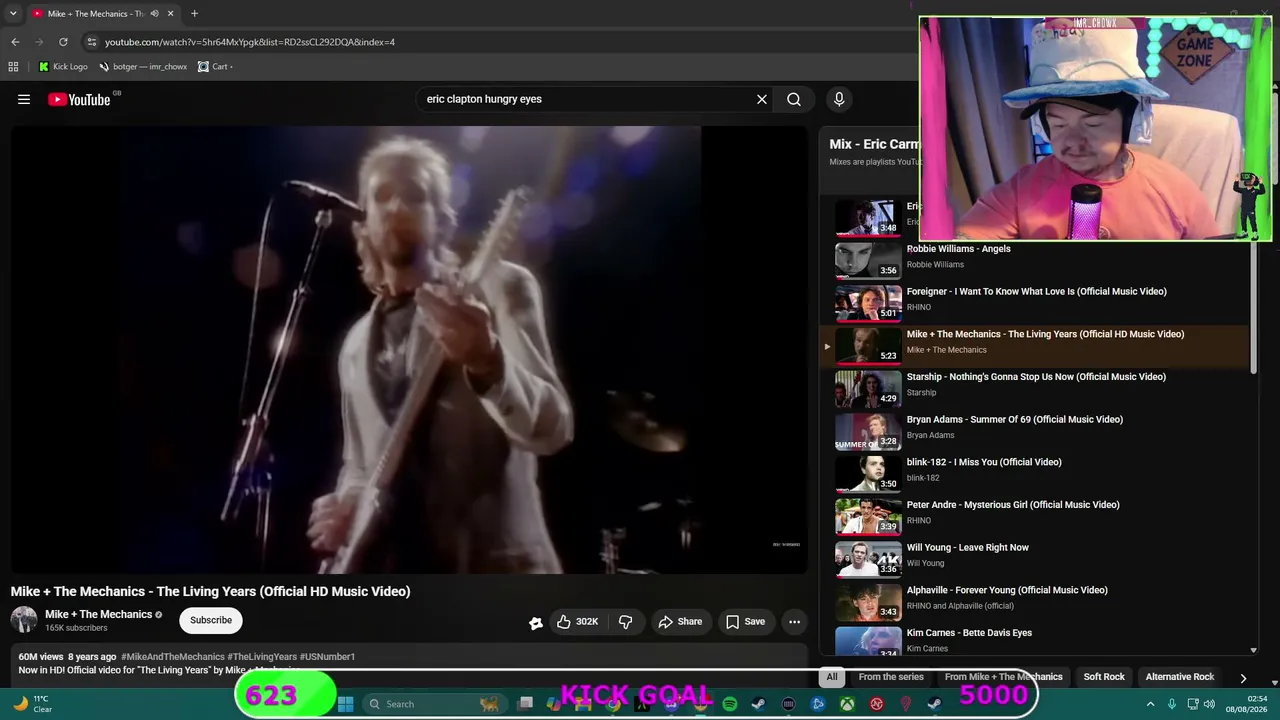Select the From the series chip

[891, 677]
